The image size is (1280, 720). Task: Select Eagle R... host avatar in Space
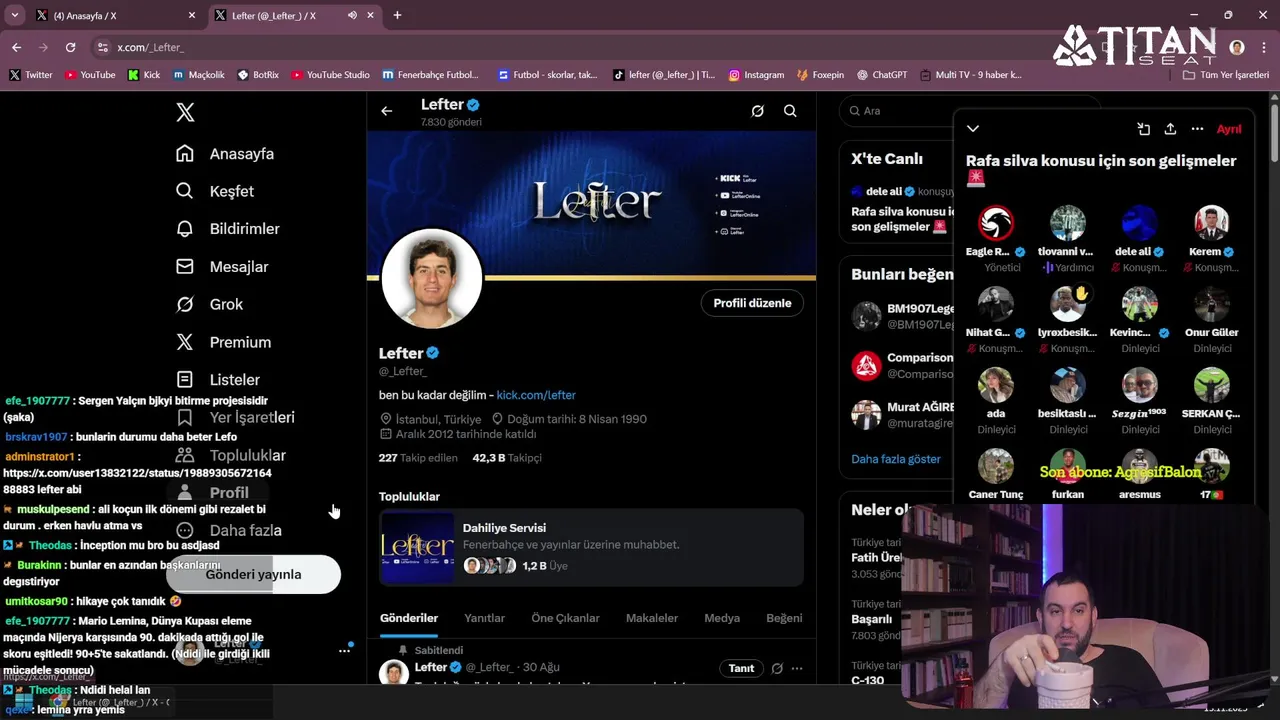point(996,223)
